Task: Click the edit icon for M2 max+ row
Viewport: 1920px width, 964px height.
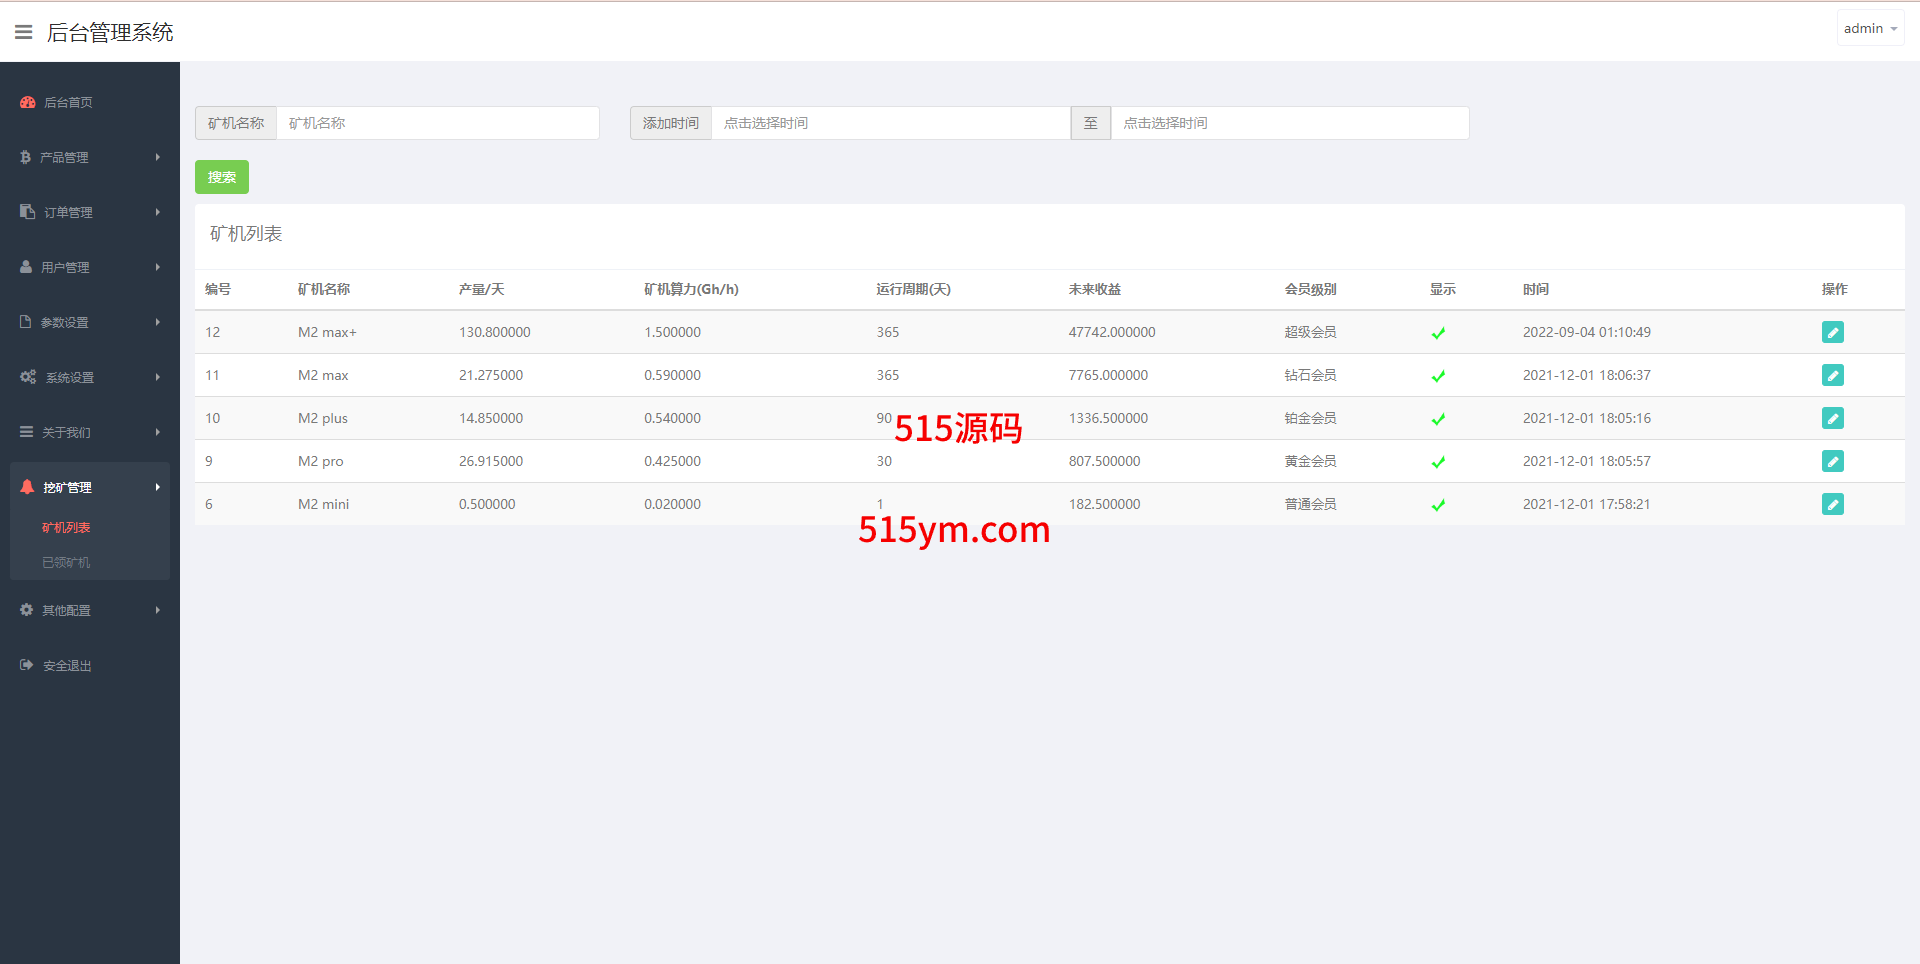Action: pos(1832,332)
